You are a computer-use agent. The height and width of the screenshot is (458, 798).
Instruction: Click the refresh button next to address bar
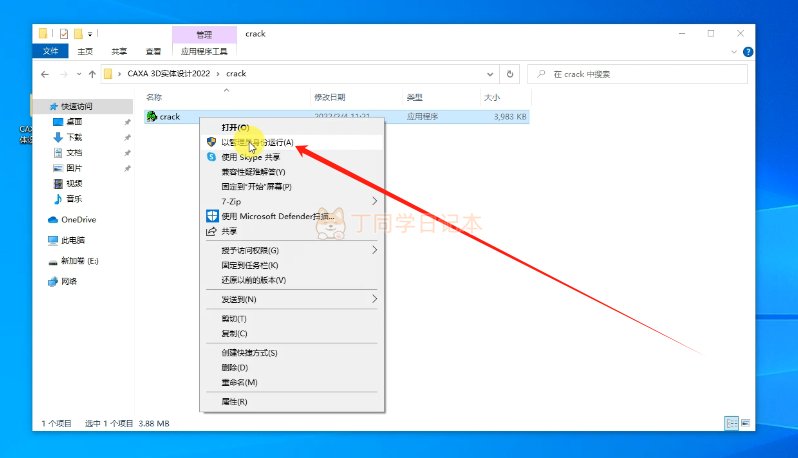point(510,74)
